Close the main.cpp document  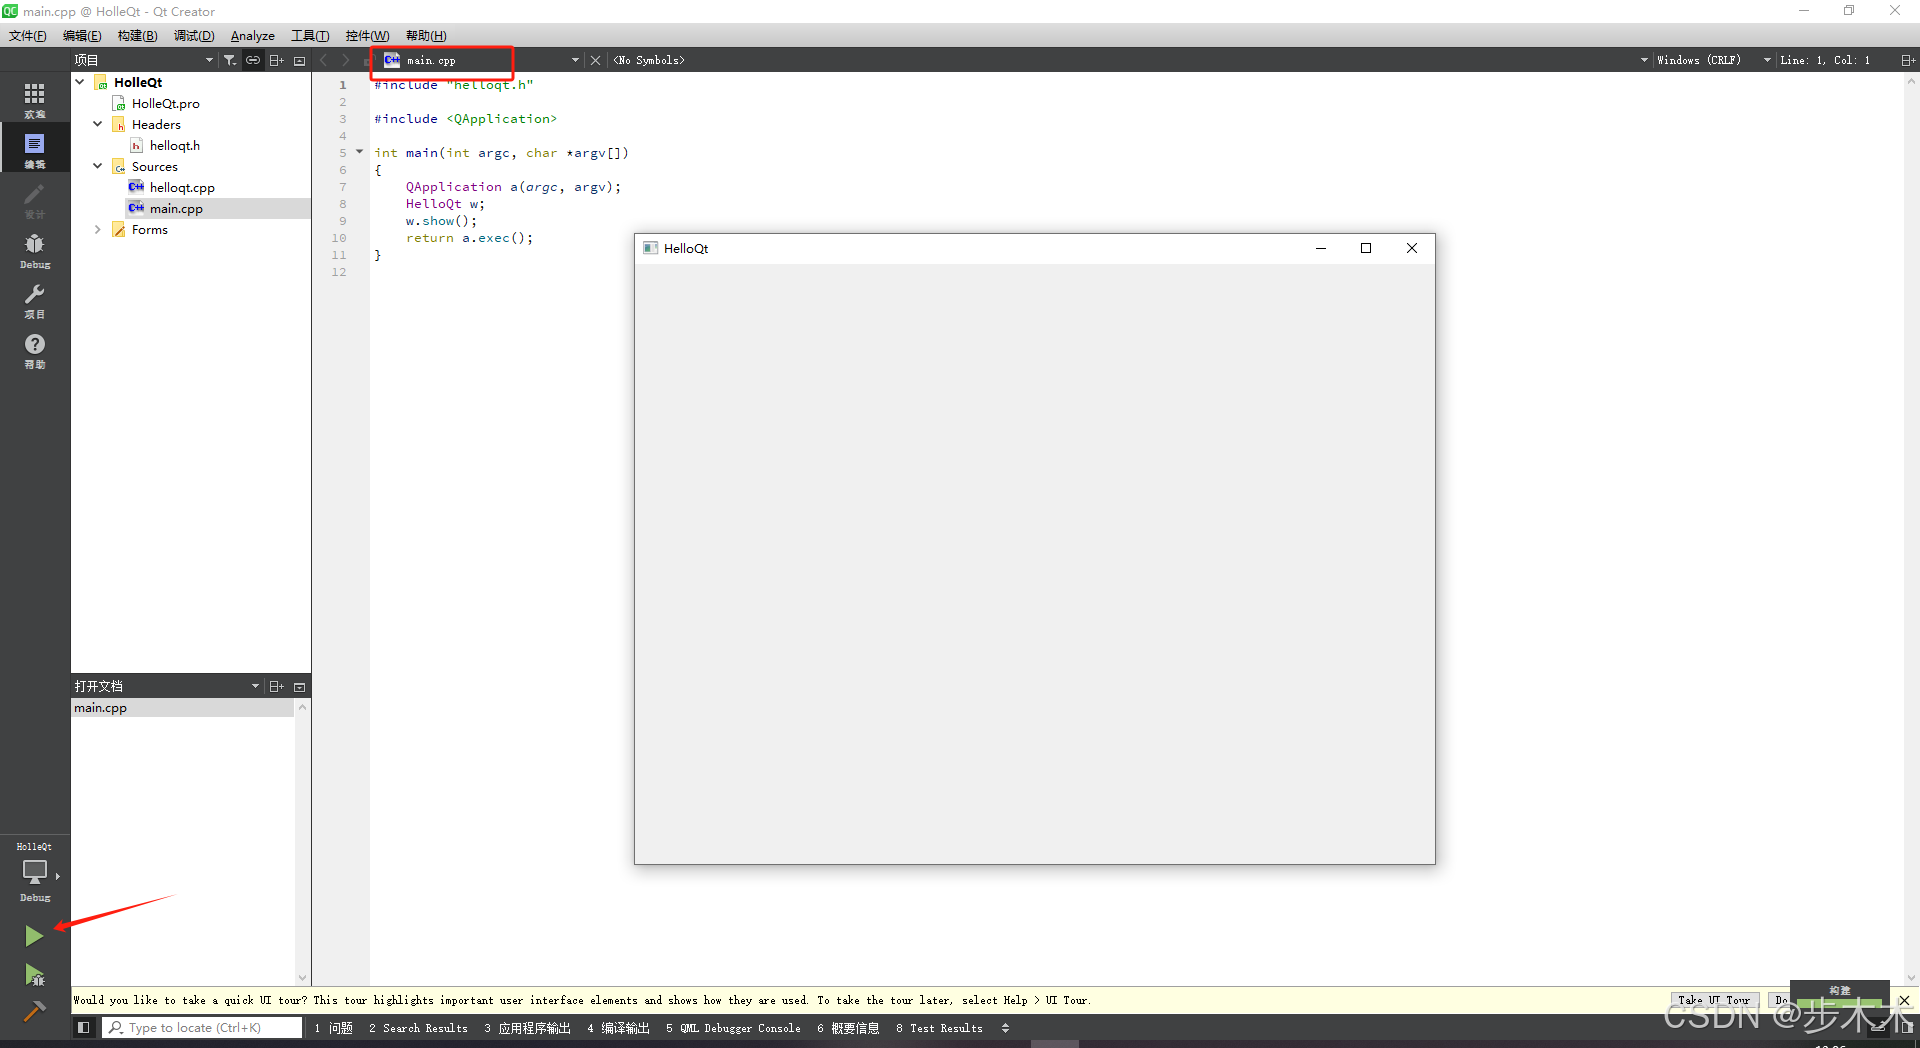pyautogui.click(x=596, y=60)
